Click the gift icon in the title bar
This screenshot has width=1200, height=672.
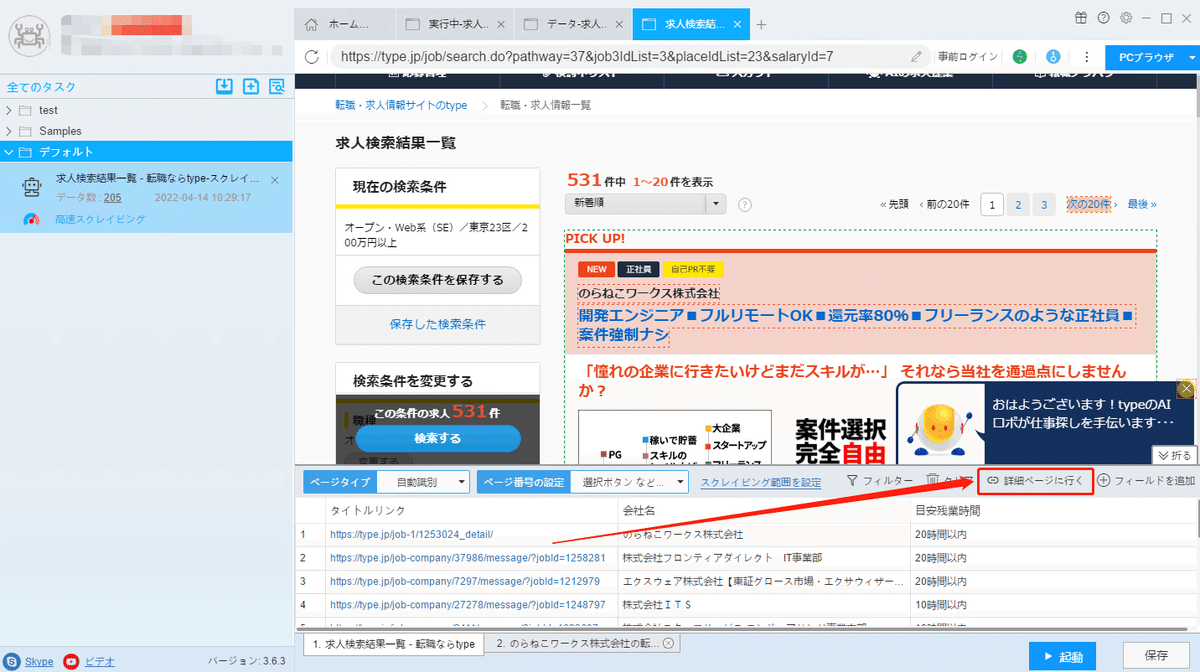coord(1080,18)
